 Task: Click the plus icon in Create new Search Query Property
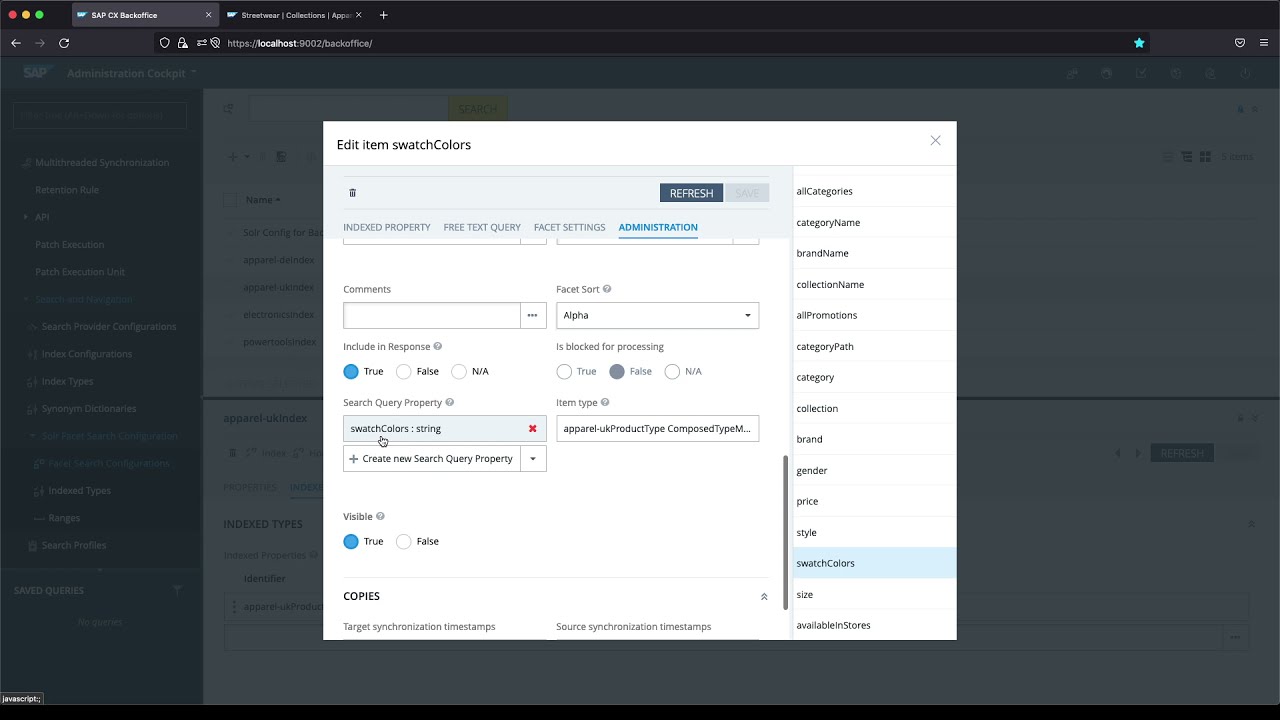click(354, 459)
